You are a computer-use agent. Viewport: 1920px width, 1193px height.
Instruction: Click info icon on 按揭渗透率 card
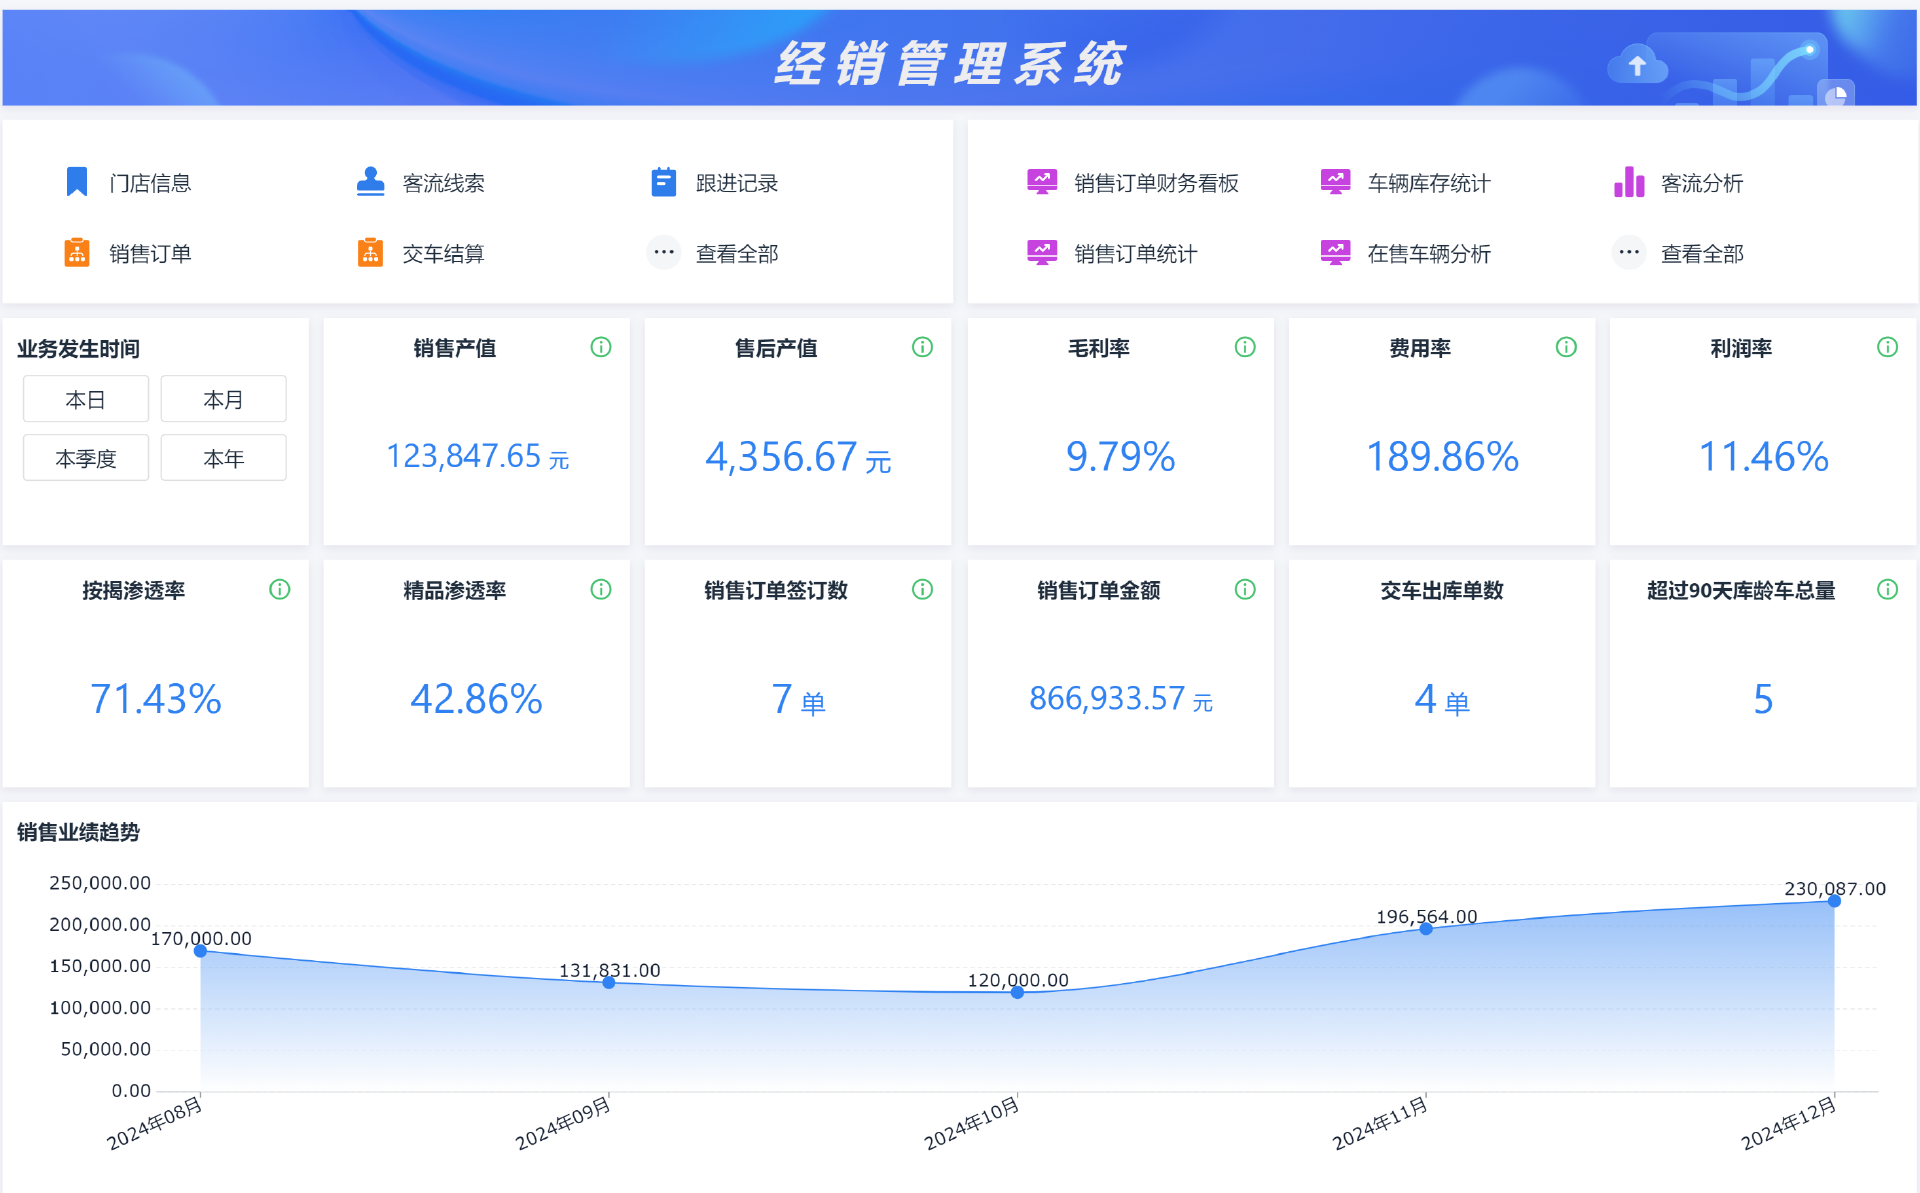[280, 589]
